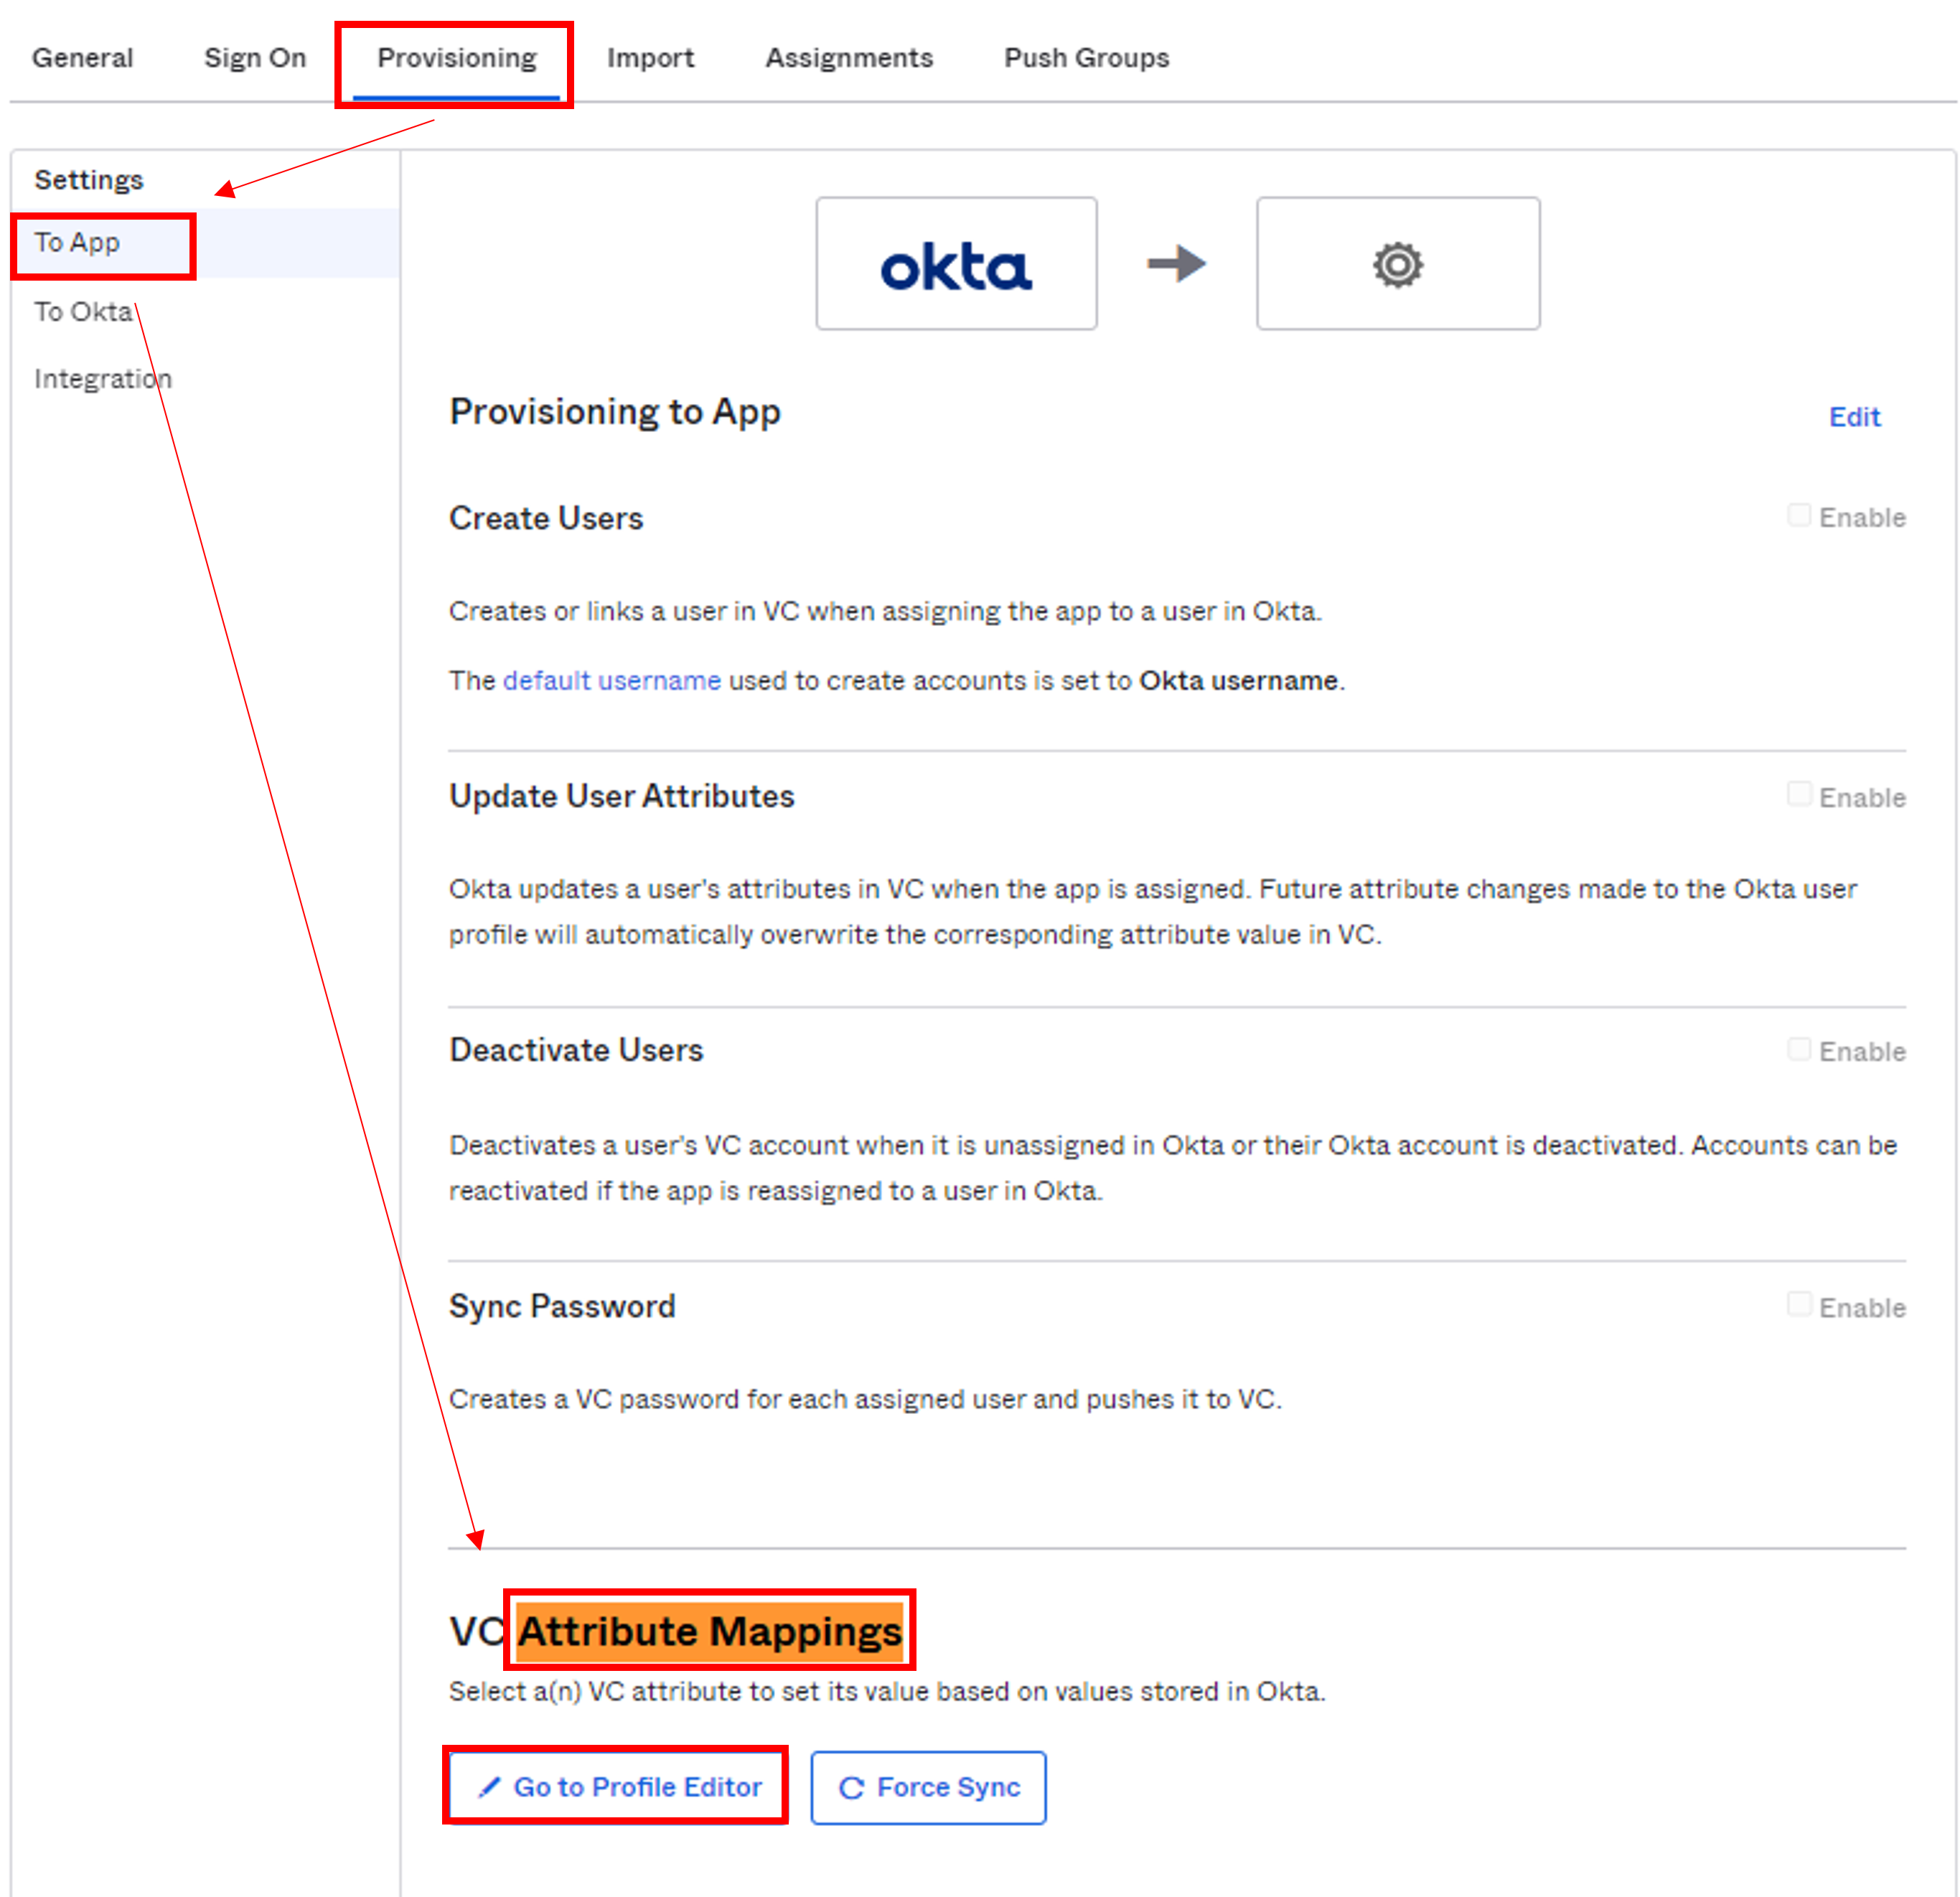Open the General tab
The height and width of the screenshot is (1897, 1960).
[82, 58]
